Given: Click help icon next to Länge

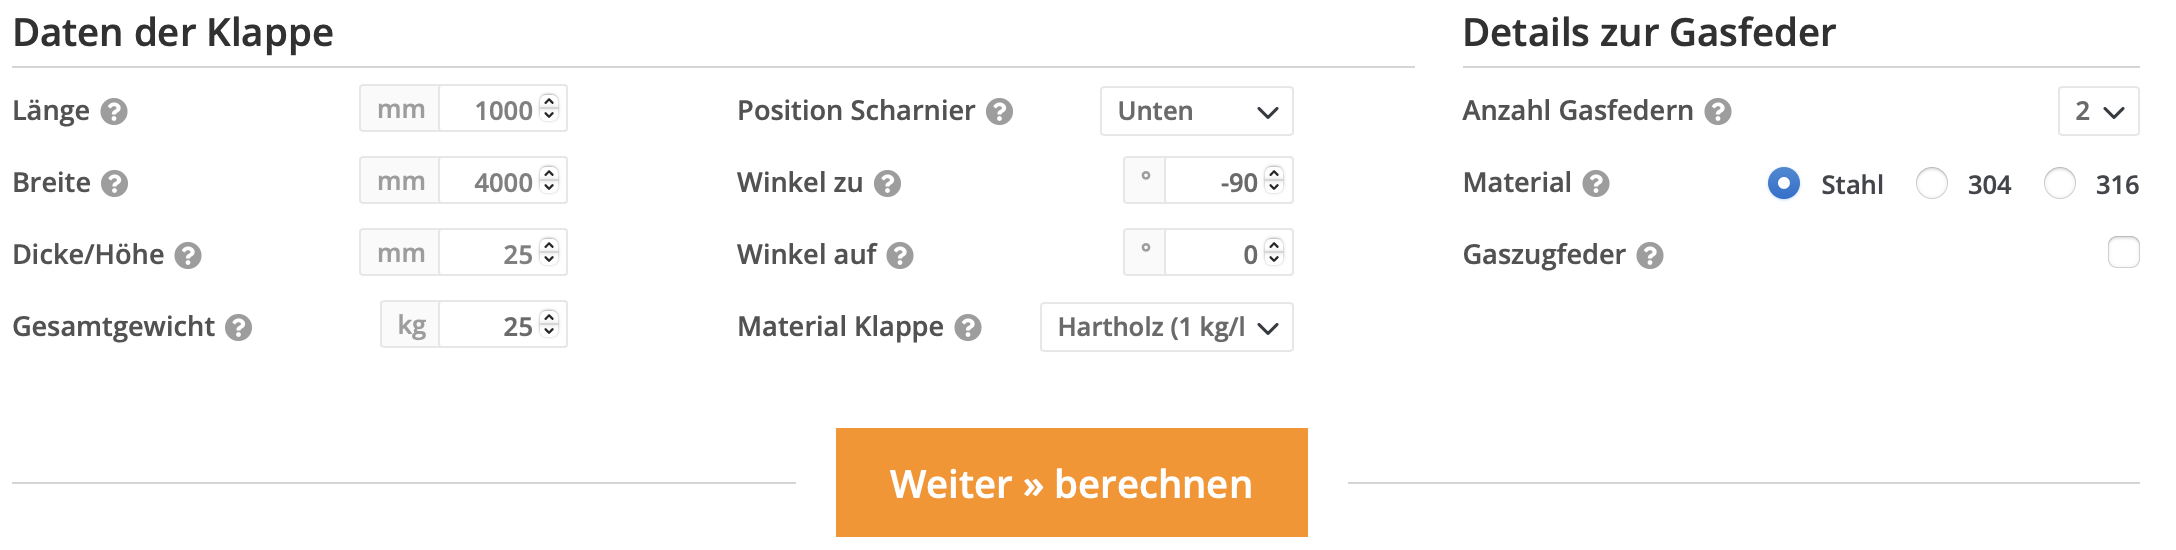Looking at the screenshot, I should coord(115,111).
